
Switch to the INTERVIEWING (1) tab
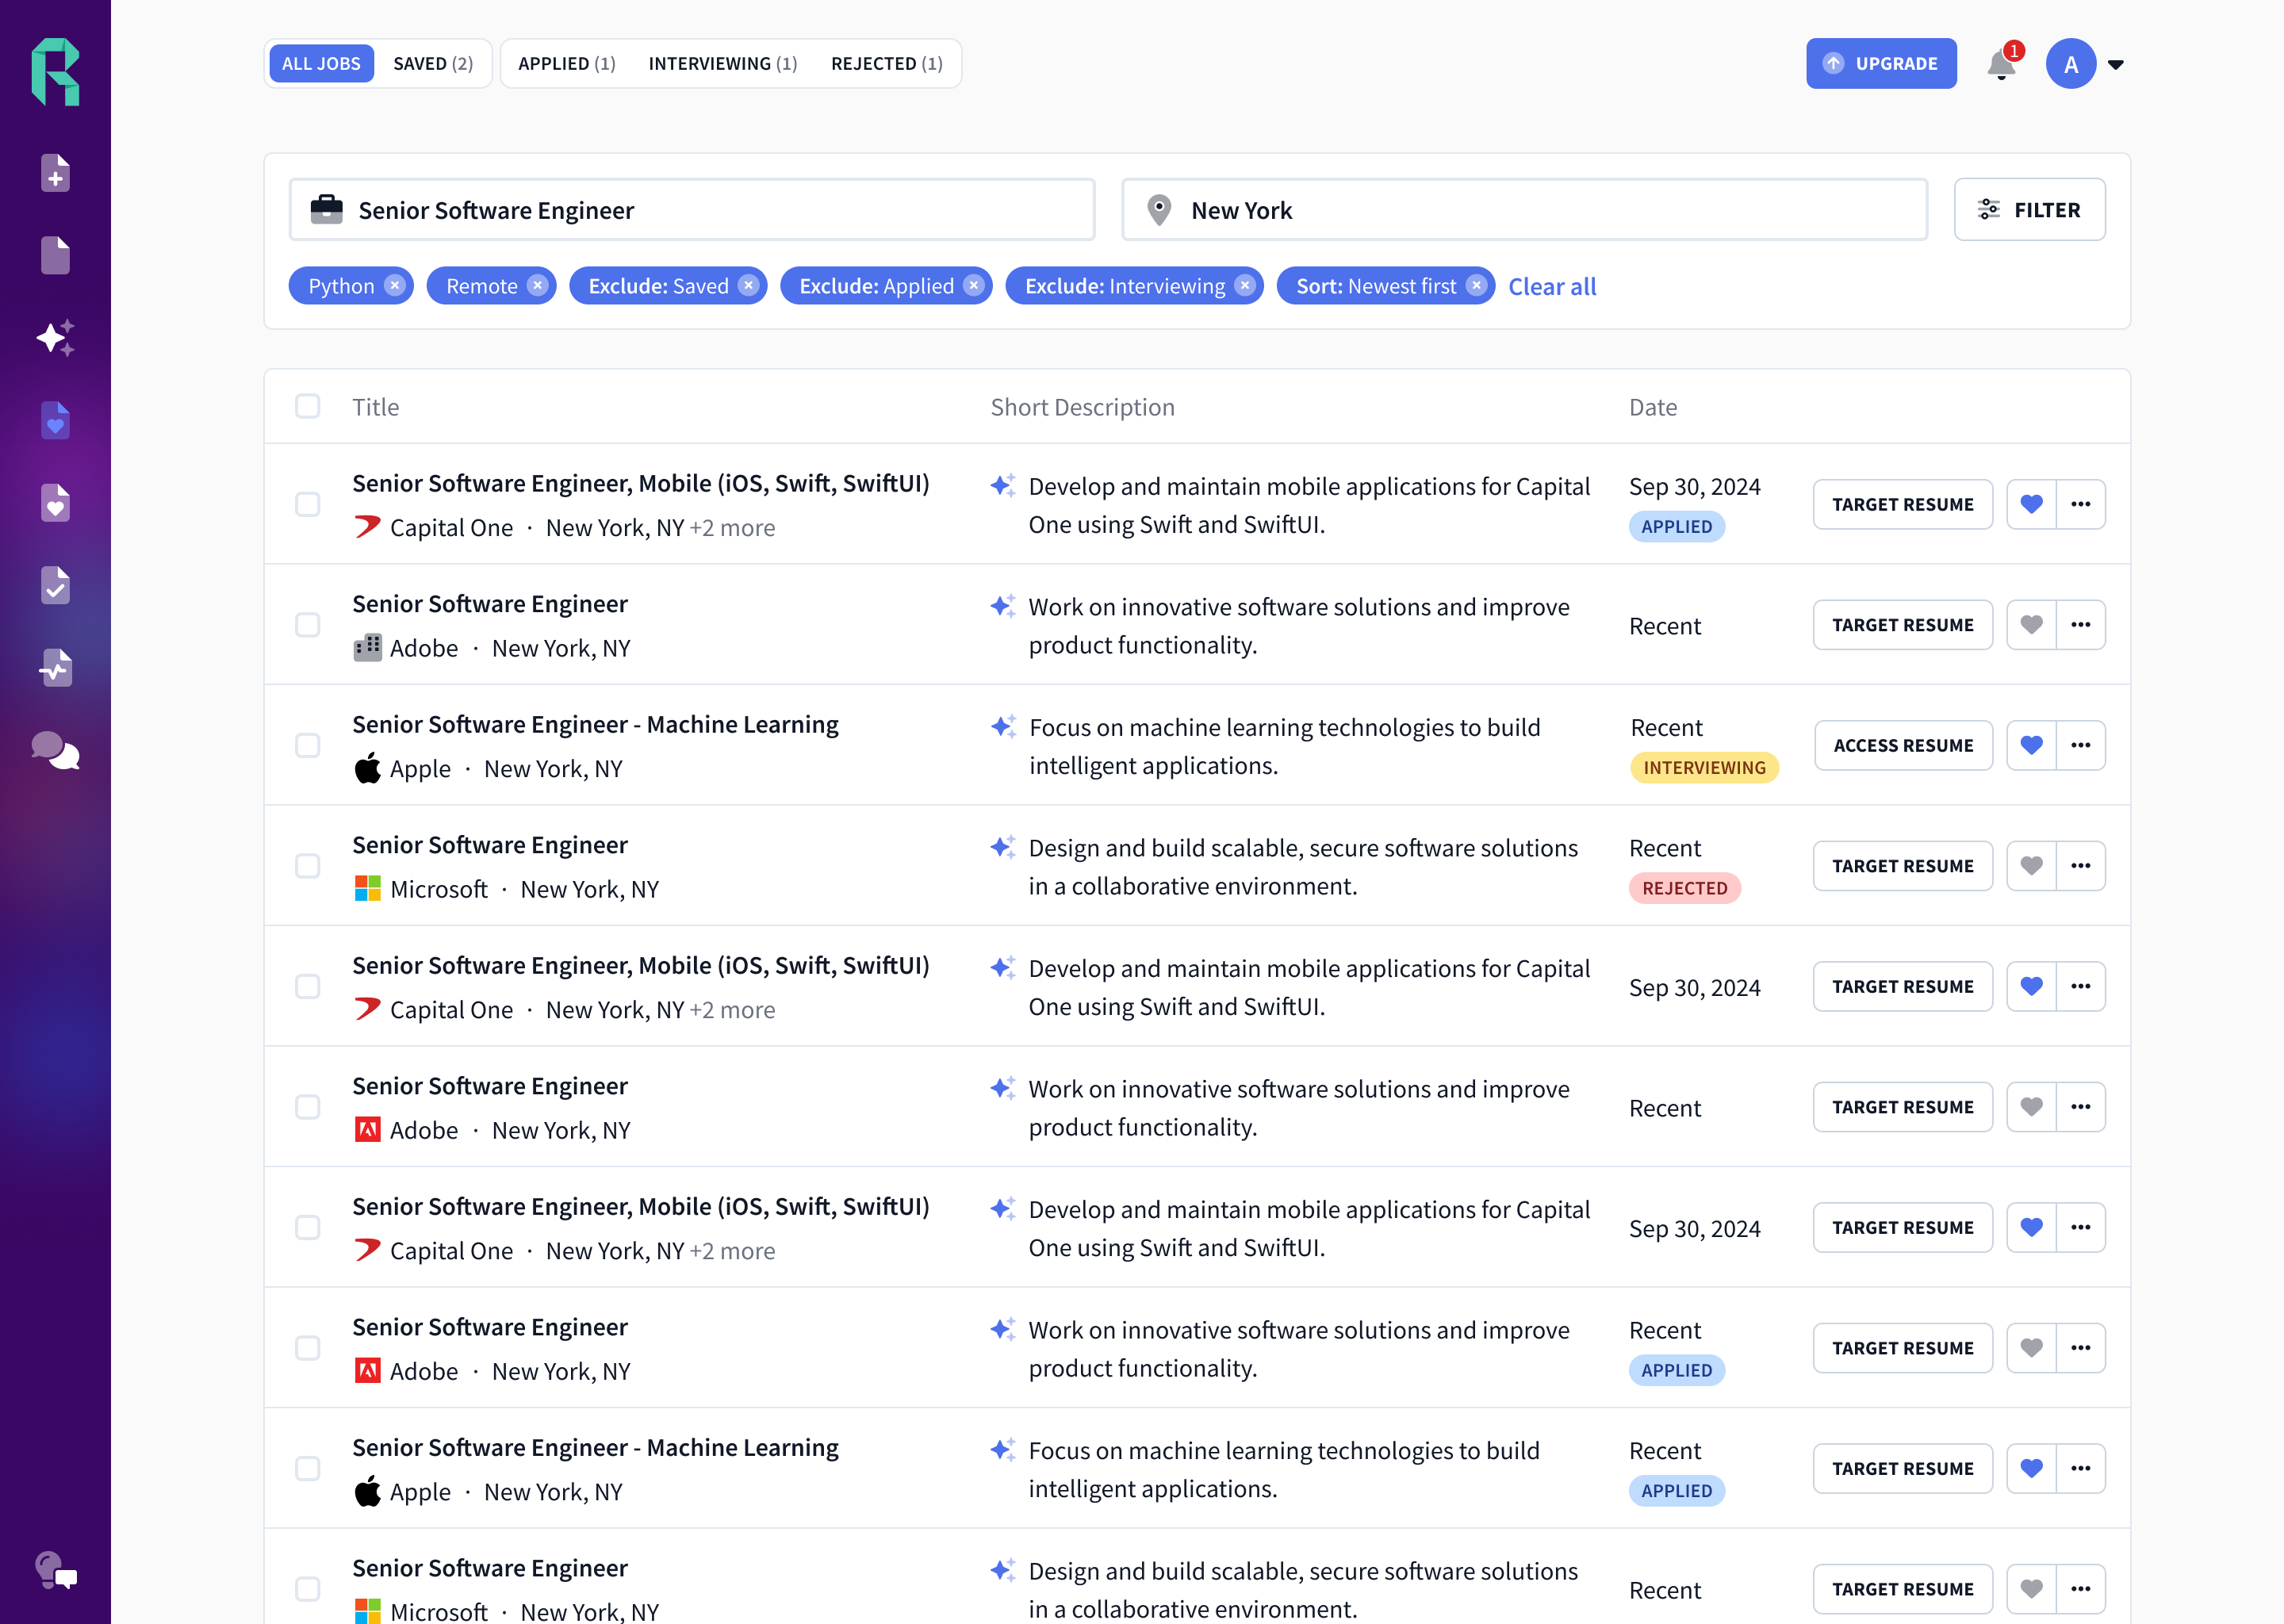(x=722, y=64)
